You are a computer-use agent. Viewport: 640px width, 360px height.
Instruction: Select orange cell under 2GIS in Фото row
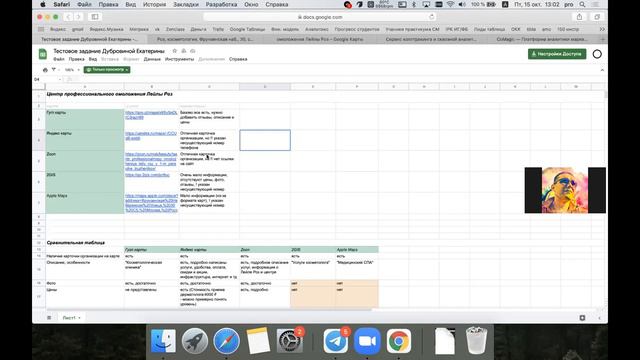[x=313, y=283]
